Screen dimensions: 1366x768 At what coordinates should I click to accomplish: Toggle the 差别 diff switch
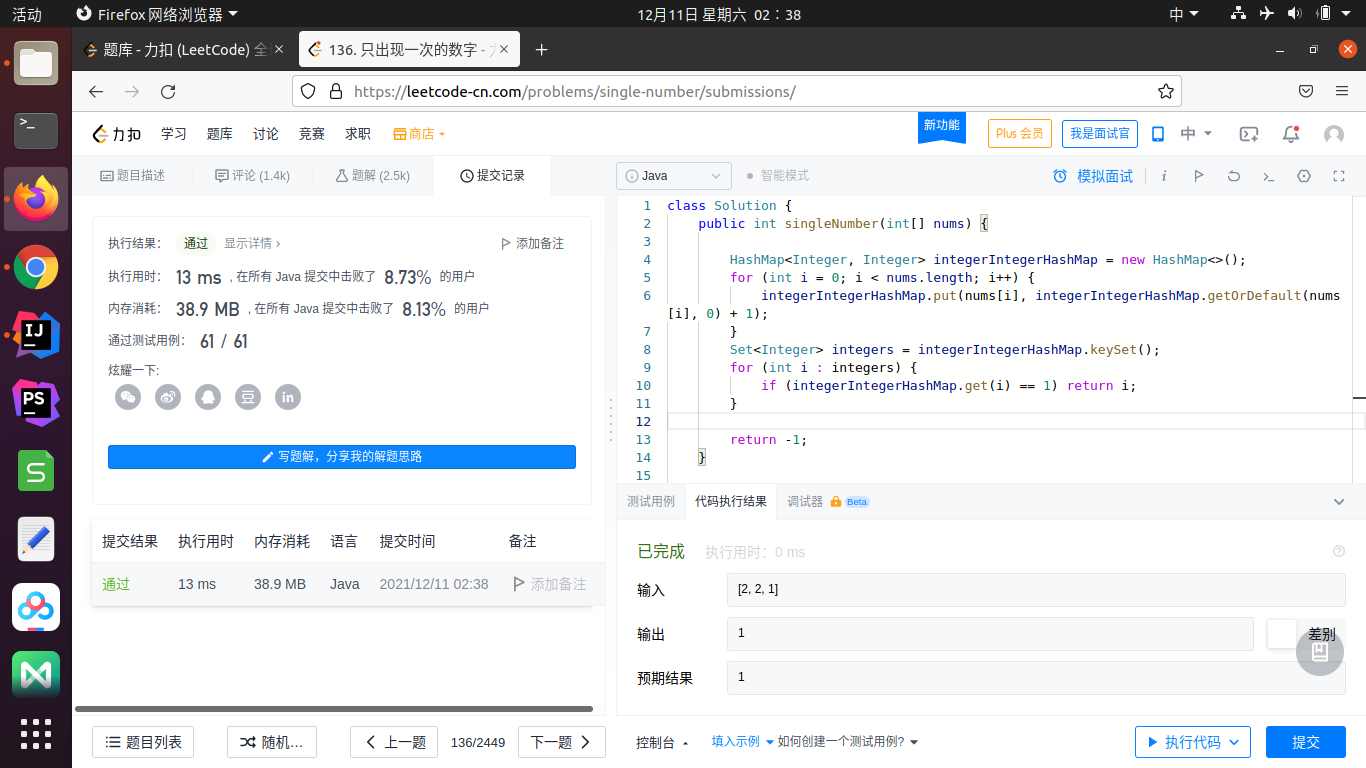coord(1282,634)
